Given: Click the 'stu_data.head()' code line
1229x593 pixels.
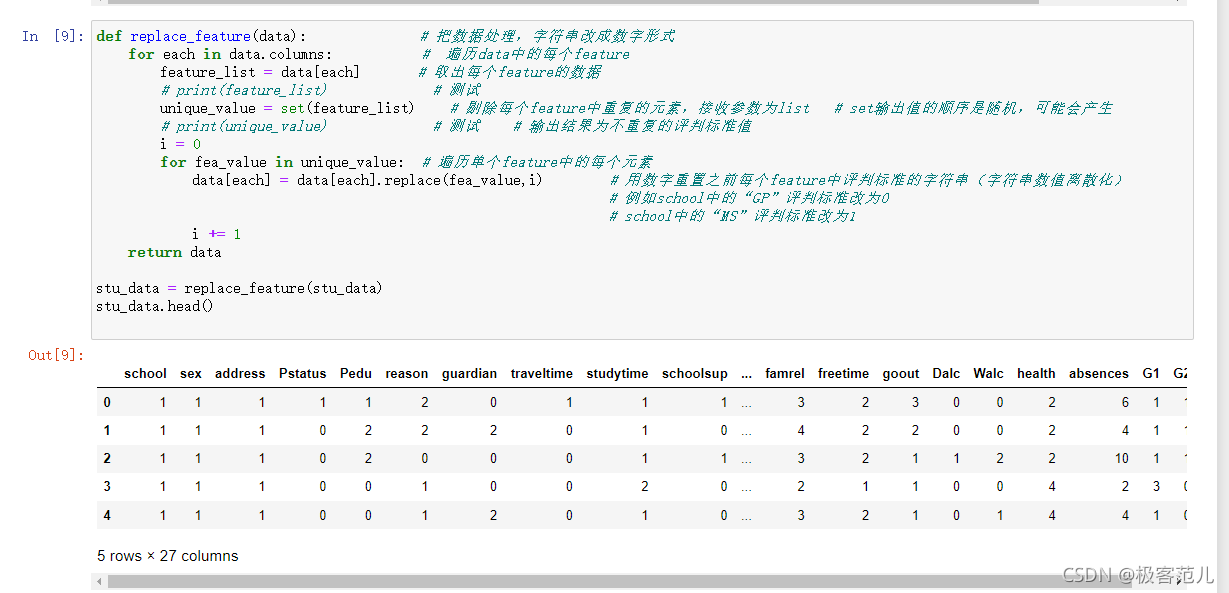Looking at the screenshot, I should (155, 306).
